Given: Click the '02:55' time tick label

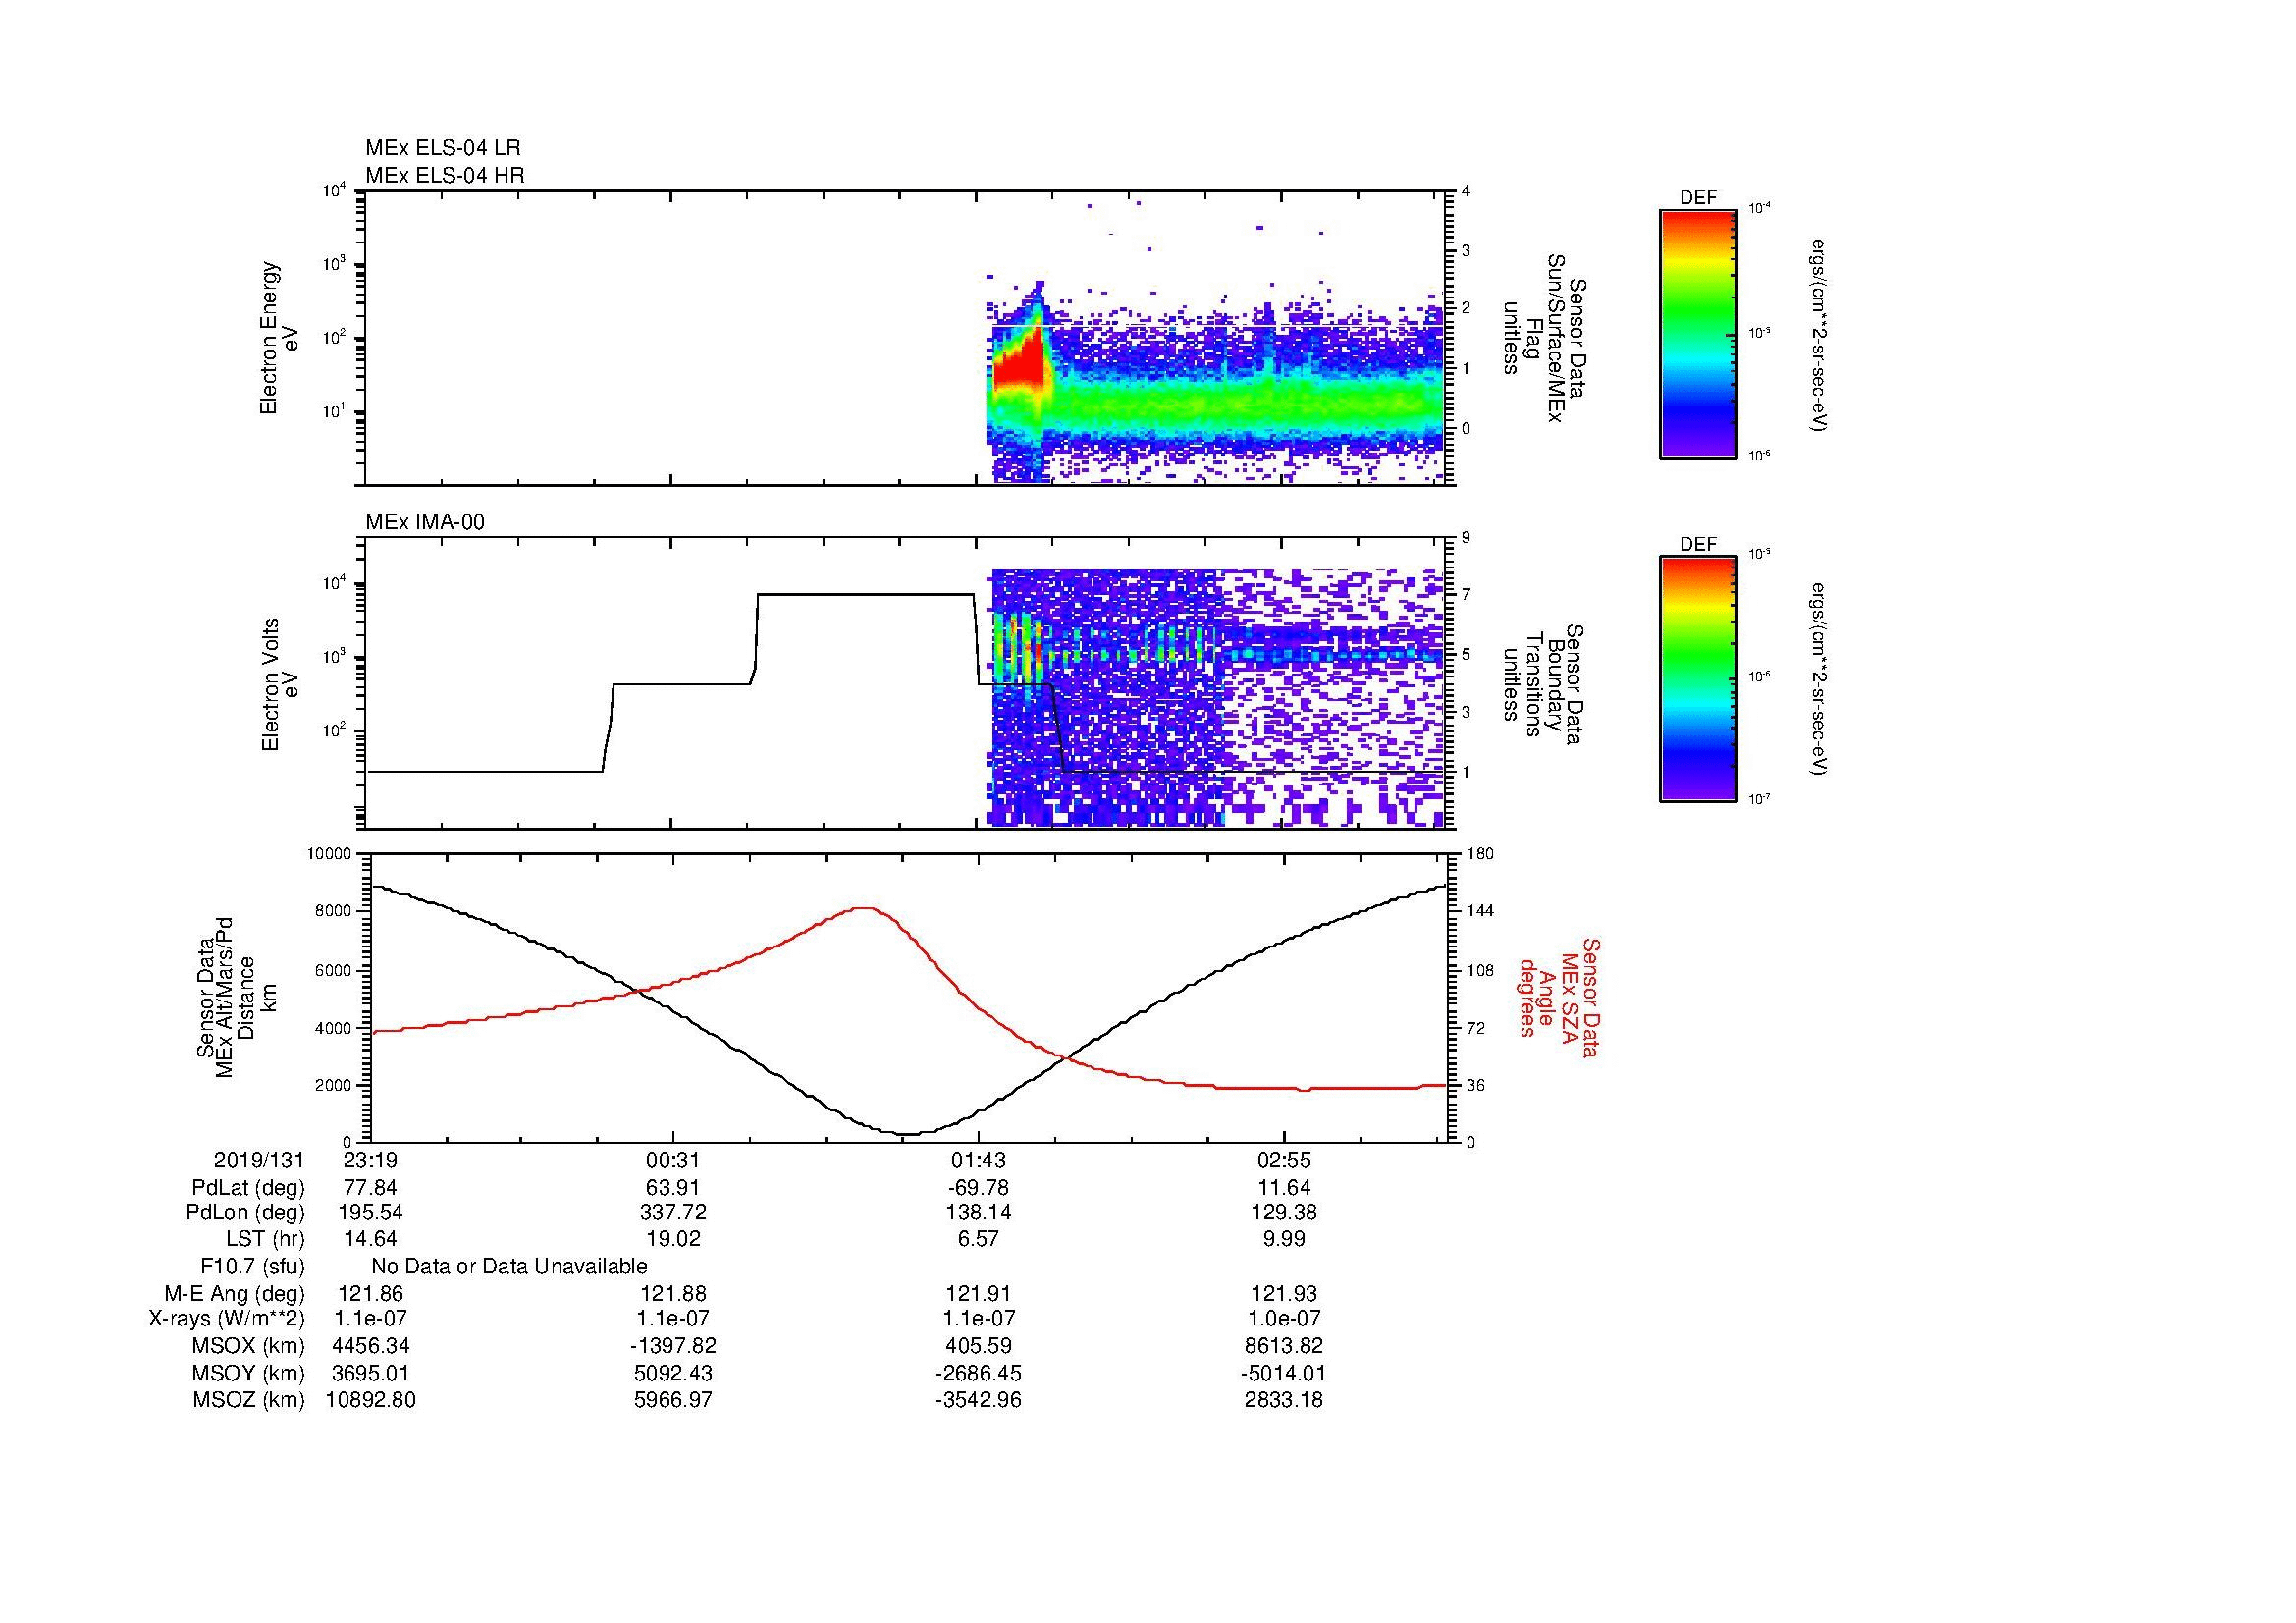Looking at the screenshot, I should pyautogui.click(x=1284, y=1161).
